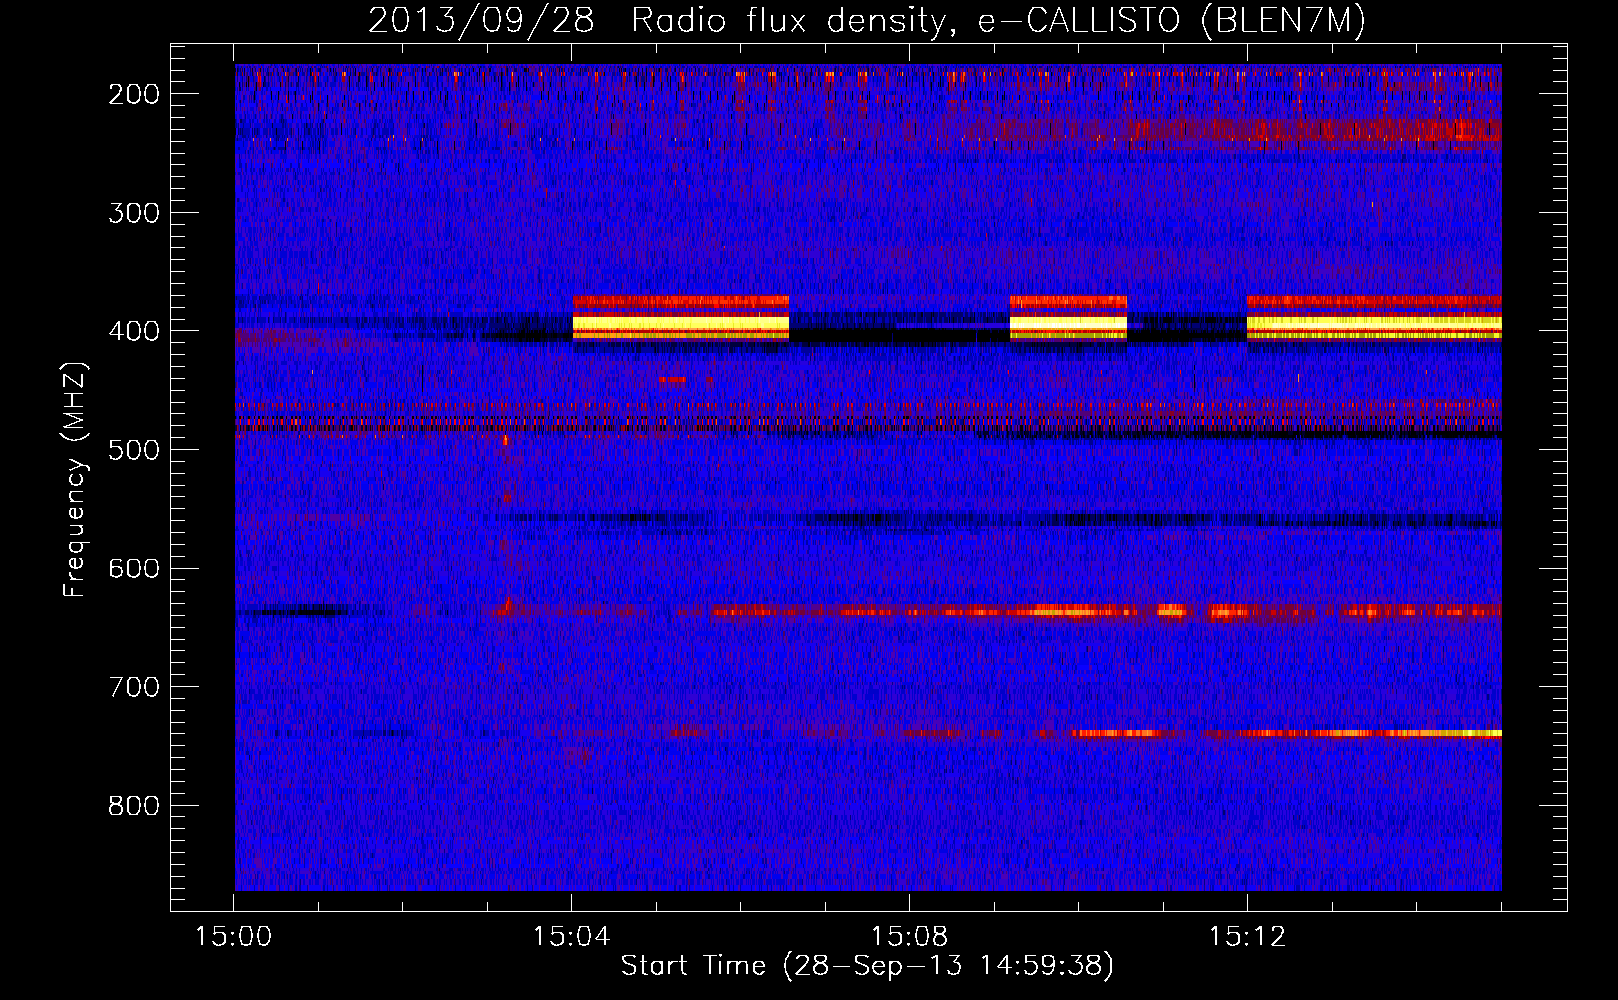Click the 'Start Time (28-Sep-13 14:59:38)' axis label

867,966
